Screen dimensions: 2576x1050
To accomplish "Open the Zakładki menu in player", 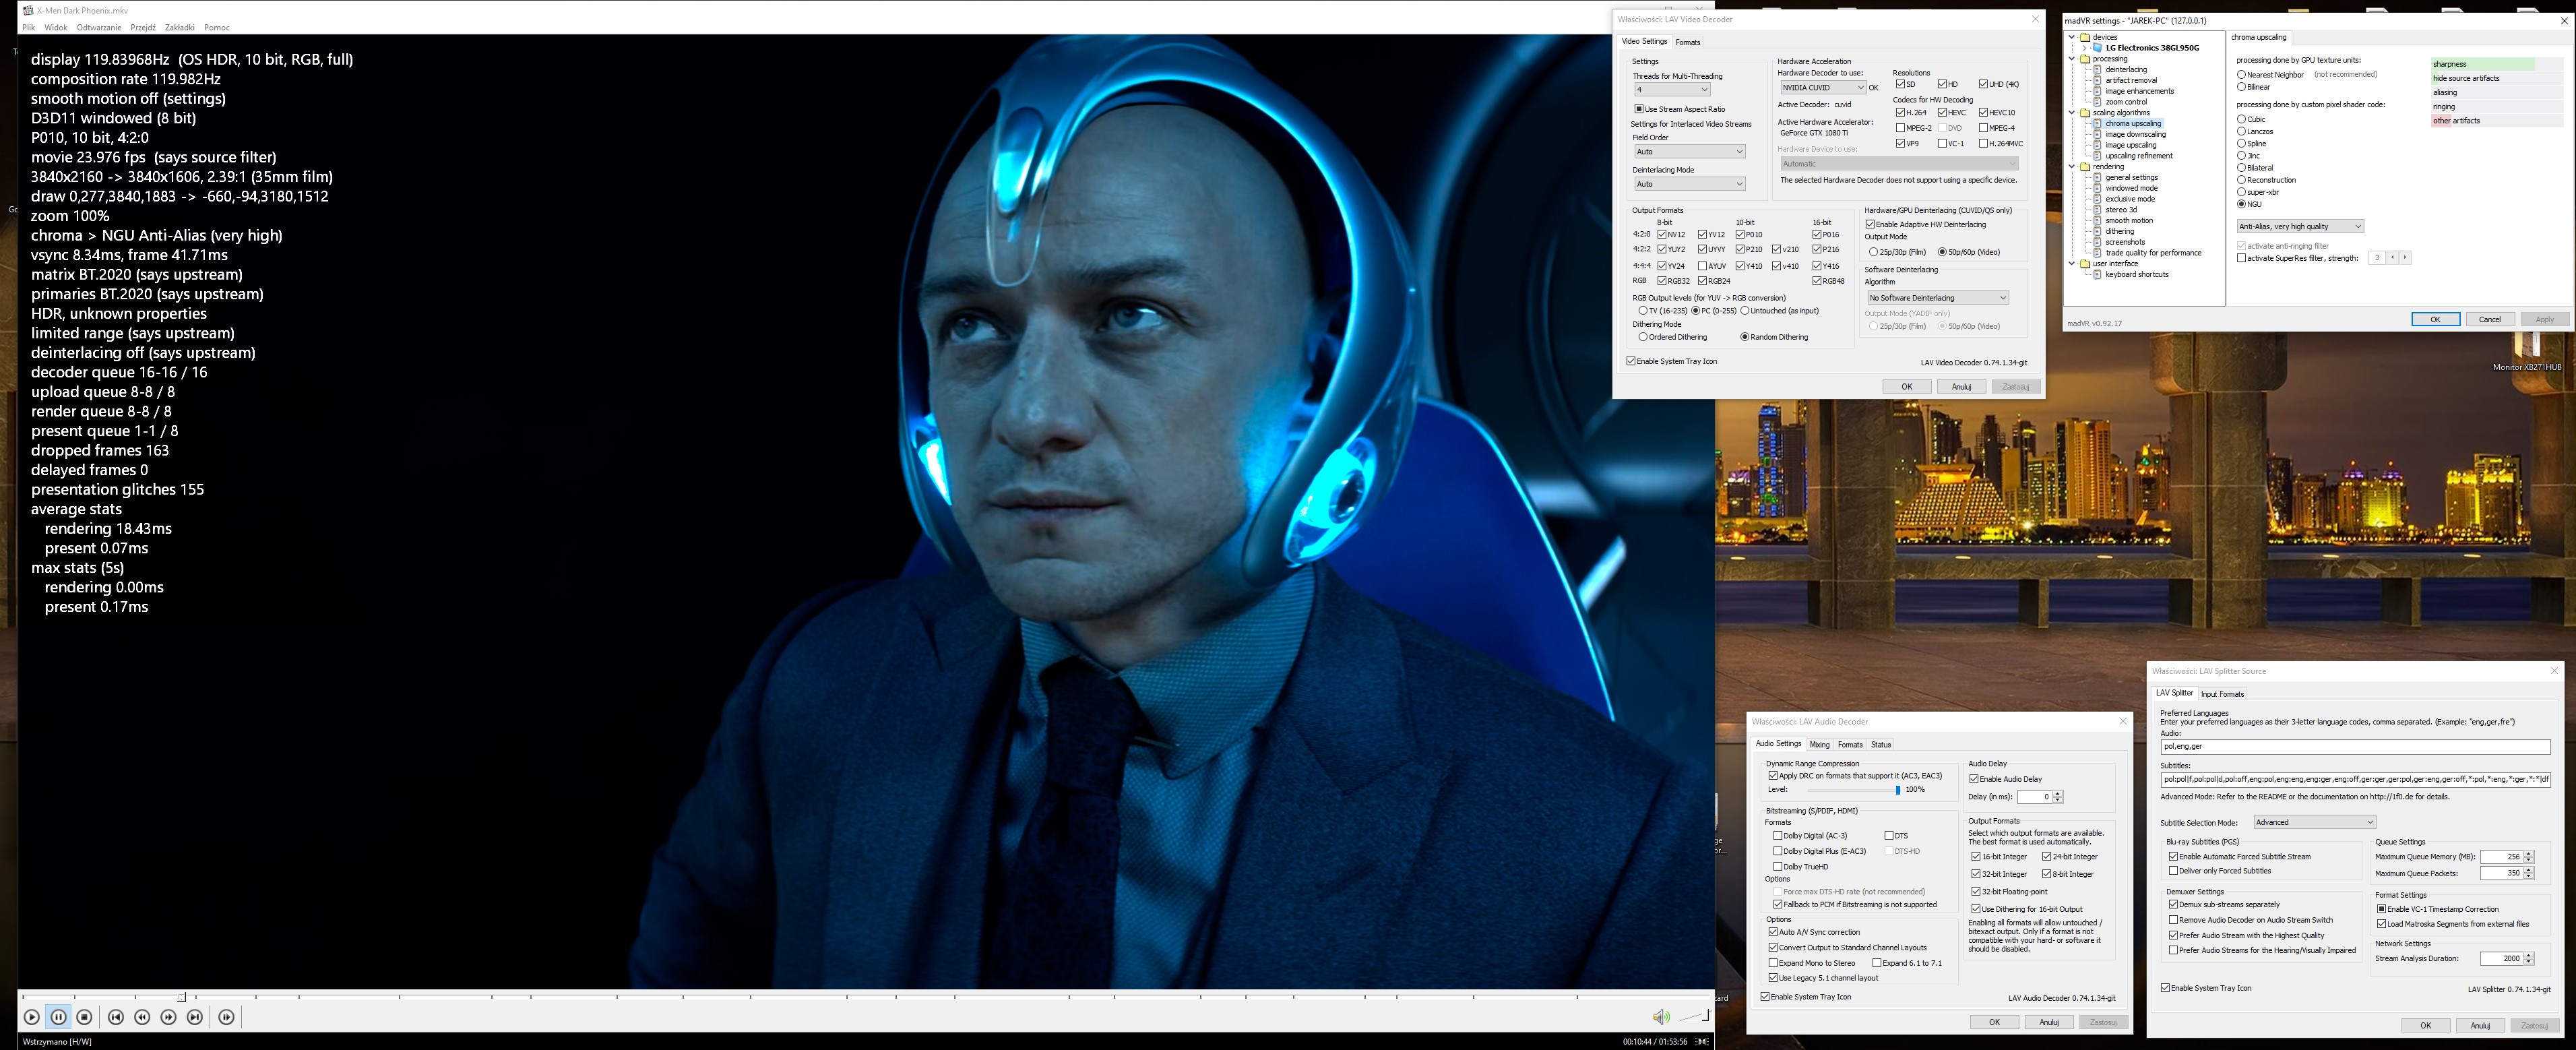I will [180, 27].
